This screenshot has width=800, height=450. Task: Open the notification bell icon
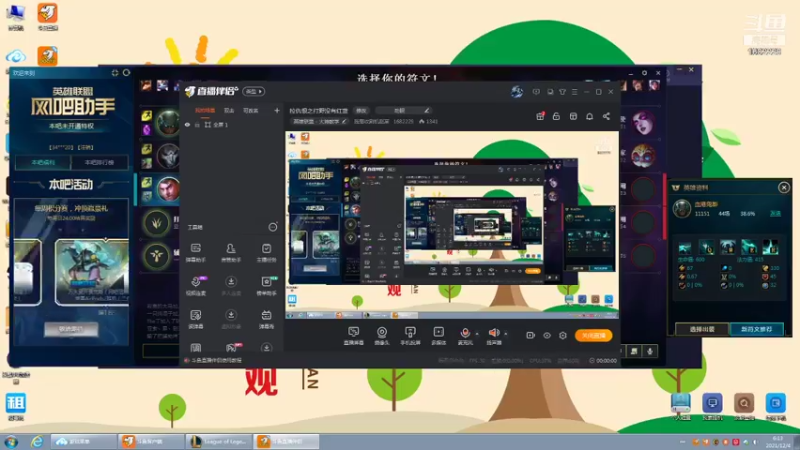[589, 116]
